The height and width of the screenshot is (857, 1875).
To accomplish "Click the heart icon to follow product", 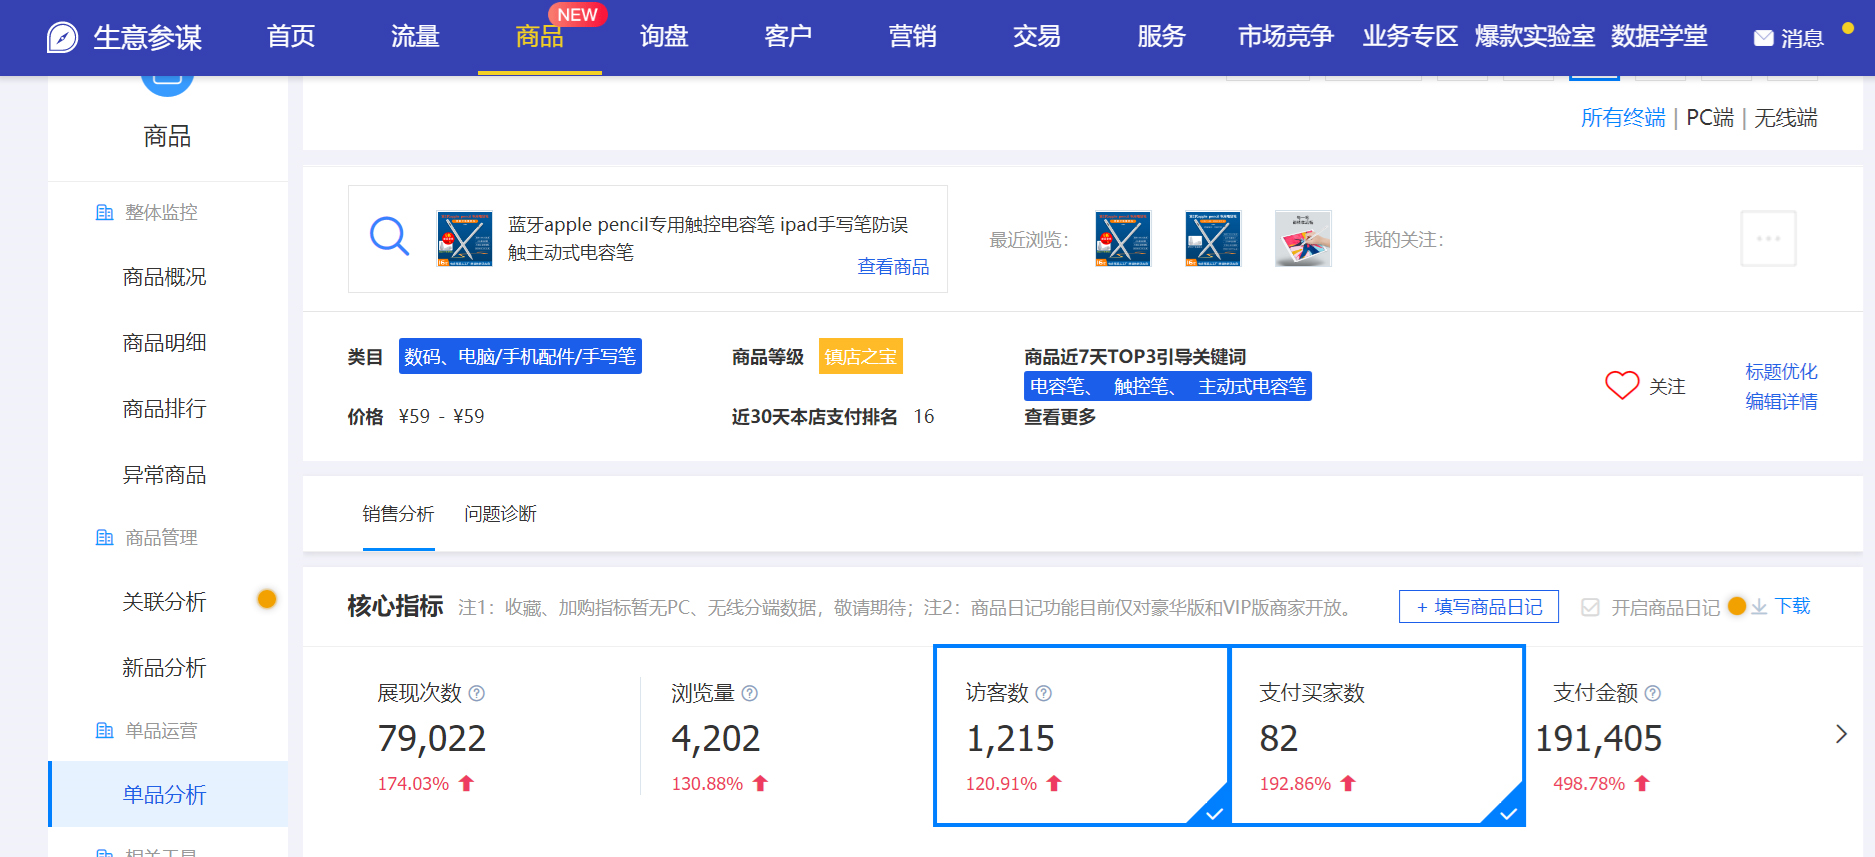I will pos(1621,385).
